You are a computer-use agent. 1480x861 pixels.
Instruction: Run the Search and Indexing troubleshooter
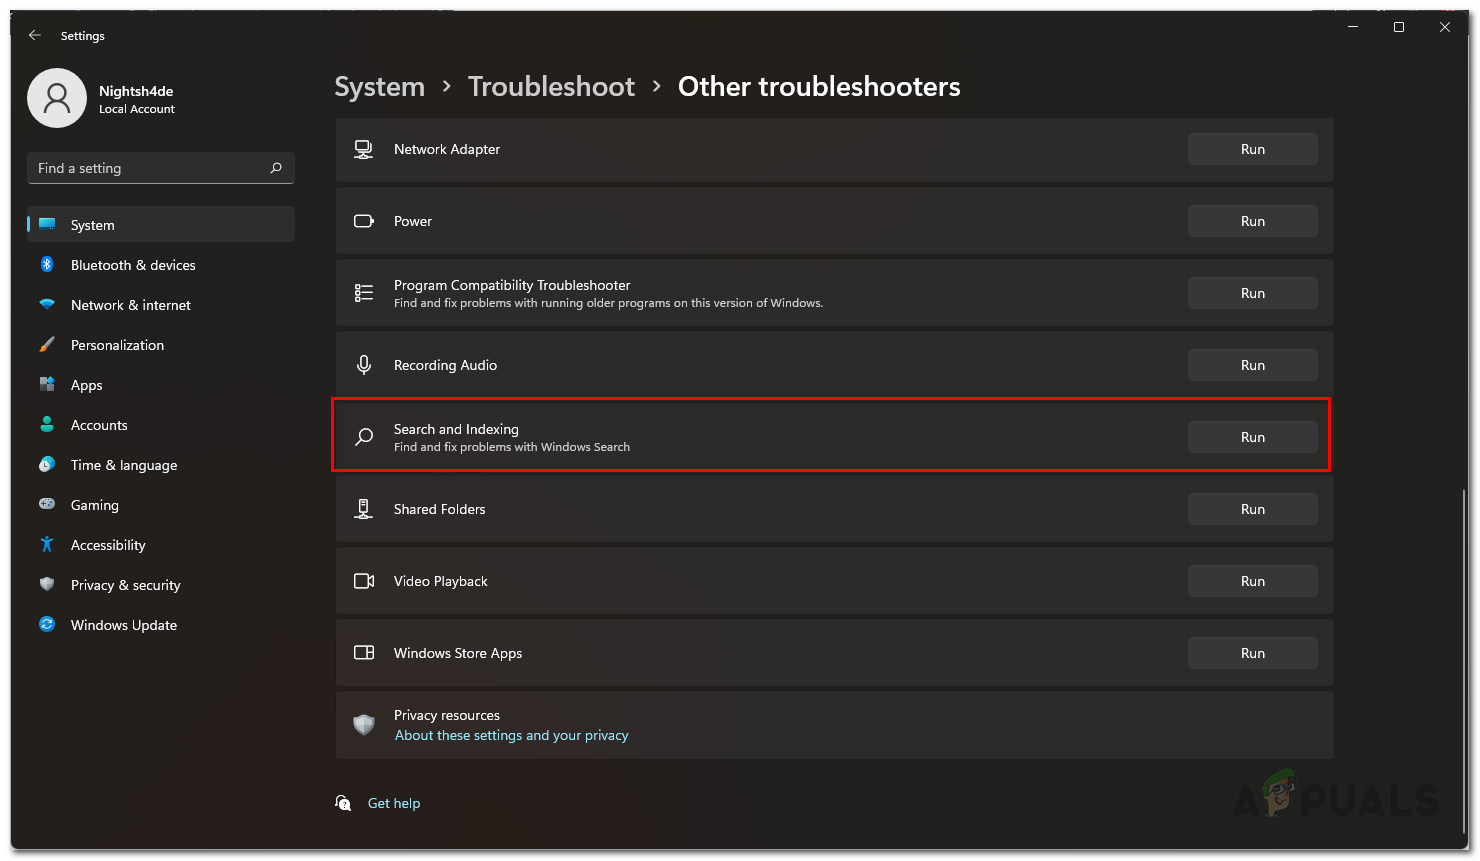click(x=1252, y=437)
